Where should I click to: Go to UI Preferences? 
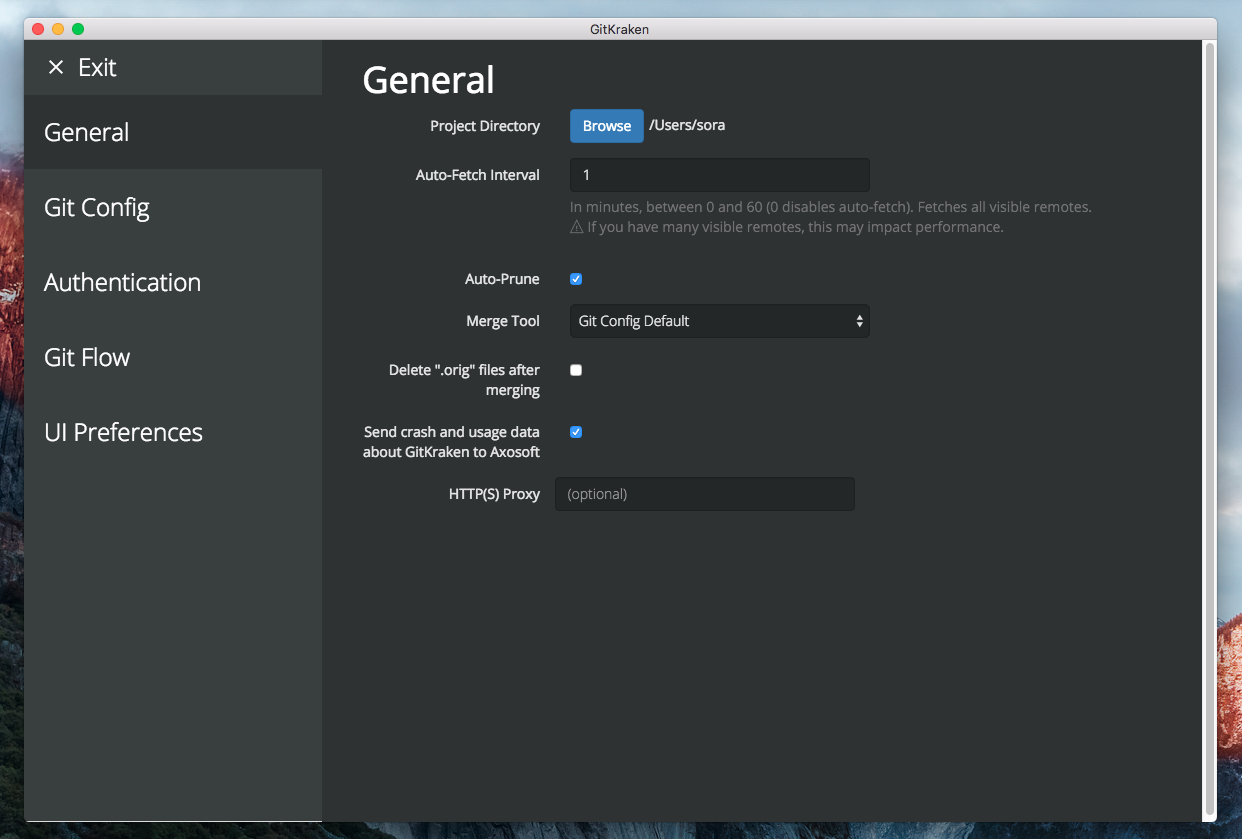(123, 432)
